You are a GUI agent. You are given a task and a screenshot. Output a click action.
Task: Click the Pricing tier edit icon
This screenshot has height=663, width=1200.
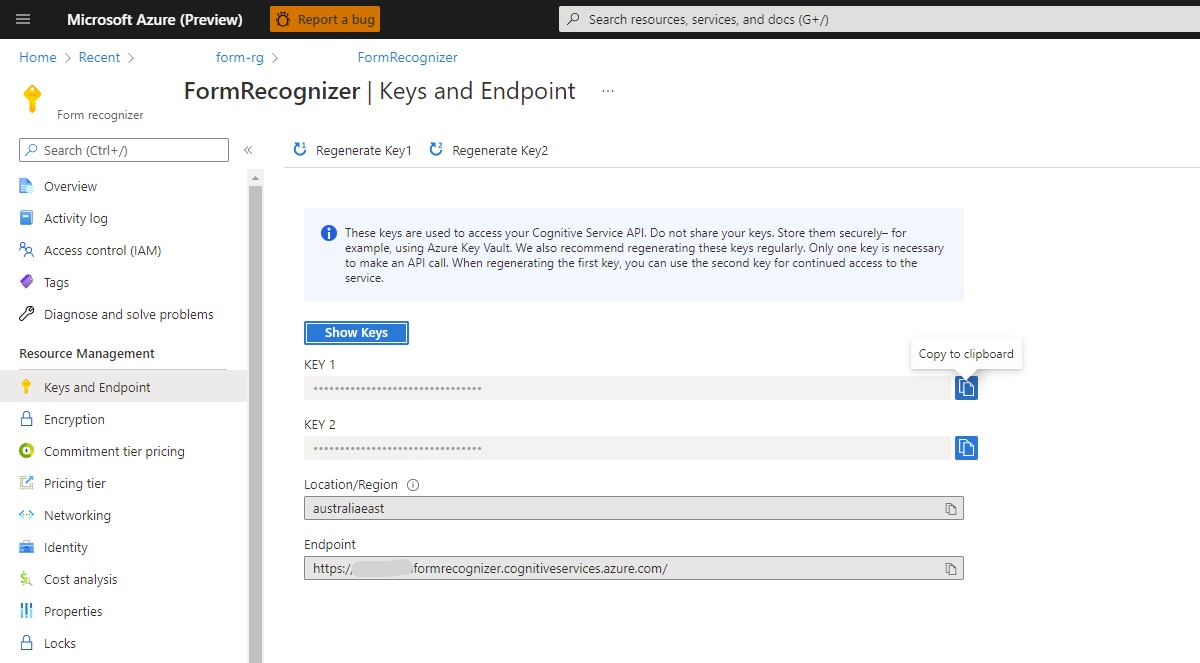pos(27,483)
